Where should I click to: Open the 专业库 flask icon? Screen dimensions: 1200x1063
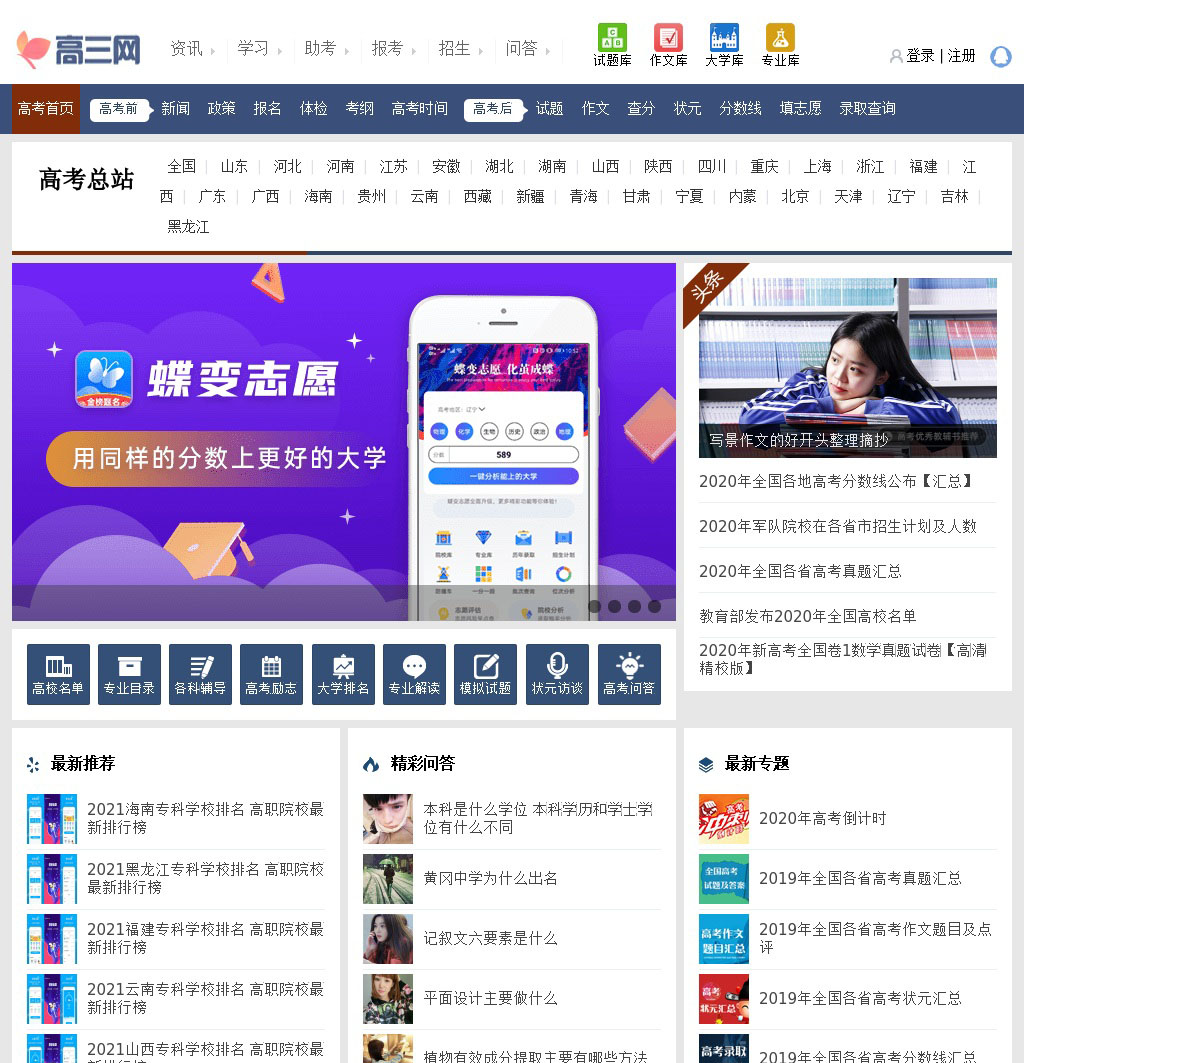[780, 38]
